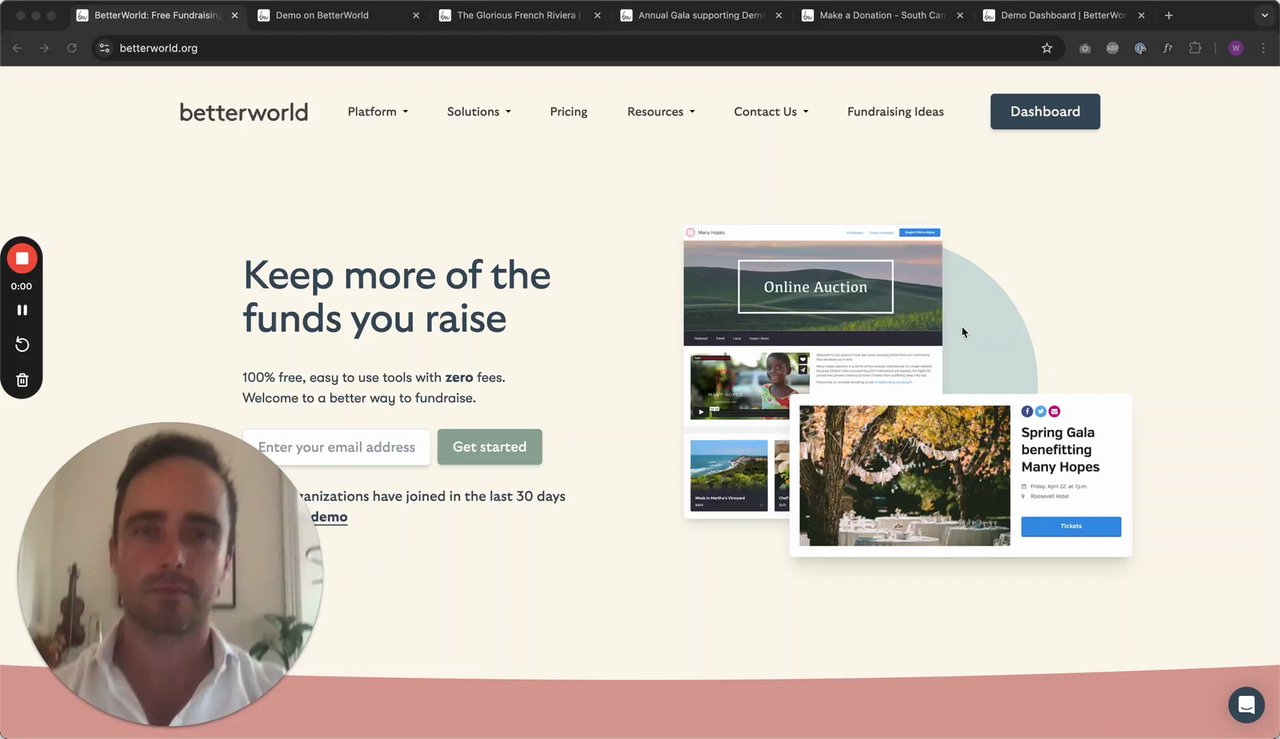Click the camera extension icon
Image resolution: width=1280 pixels, height=739 pixels.
(x=1085, y=48)
